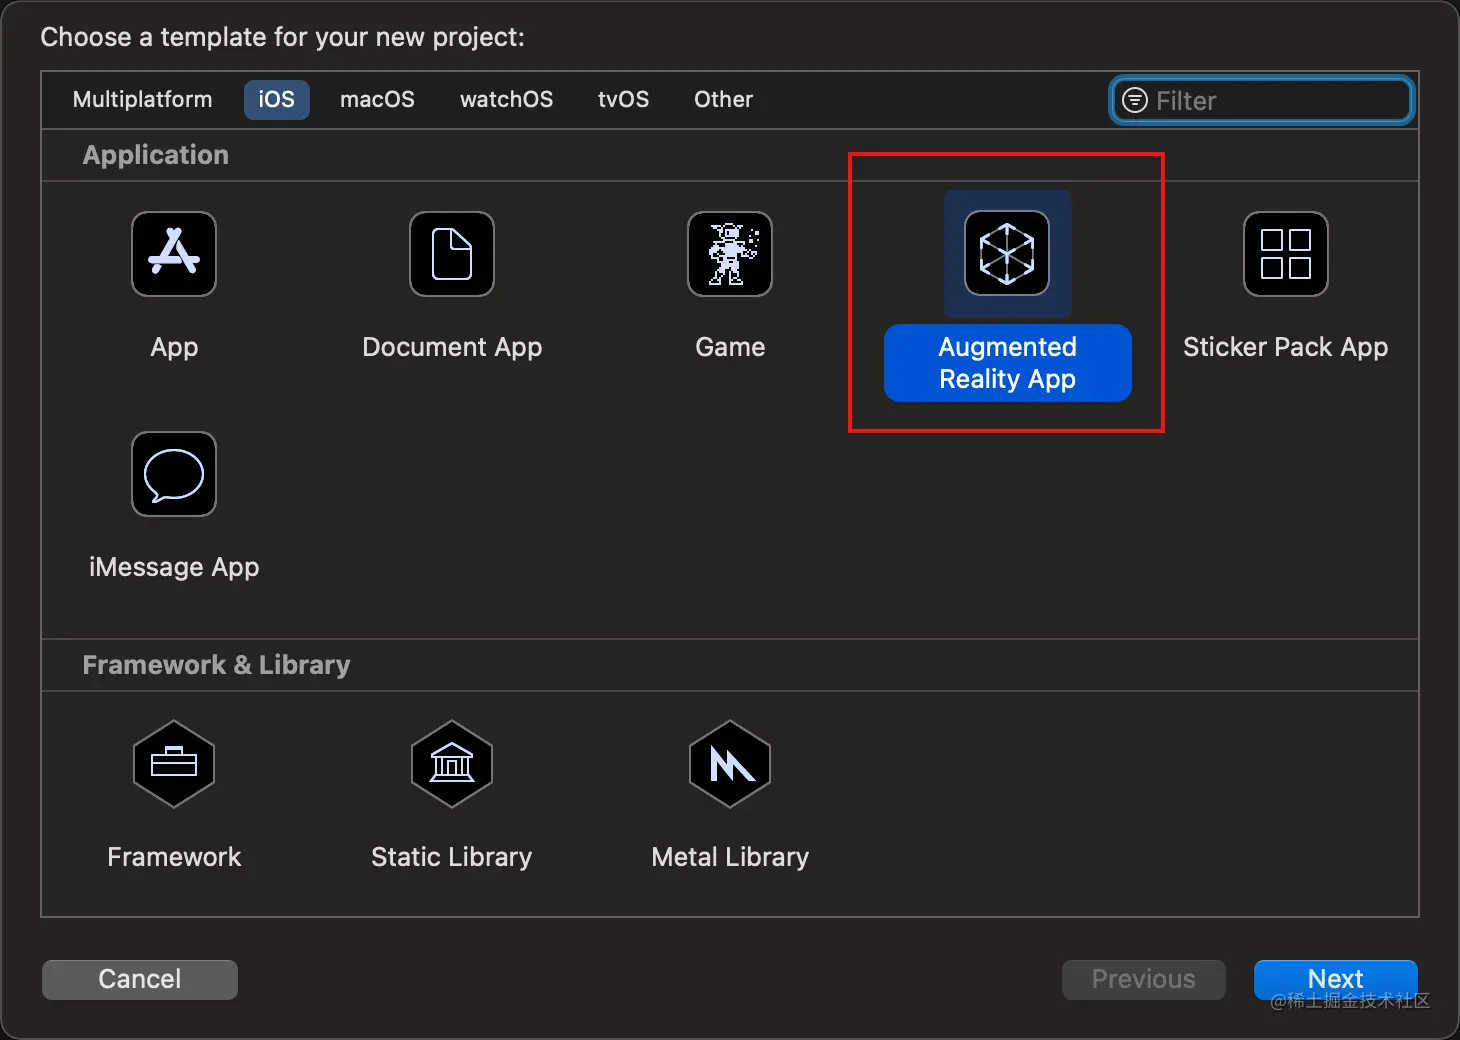This screenshot has height=1040, width=1460.
Task: Click the "Framework" template label
Action: click(174, 857)
